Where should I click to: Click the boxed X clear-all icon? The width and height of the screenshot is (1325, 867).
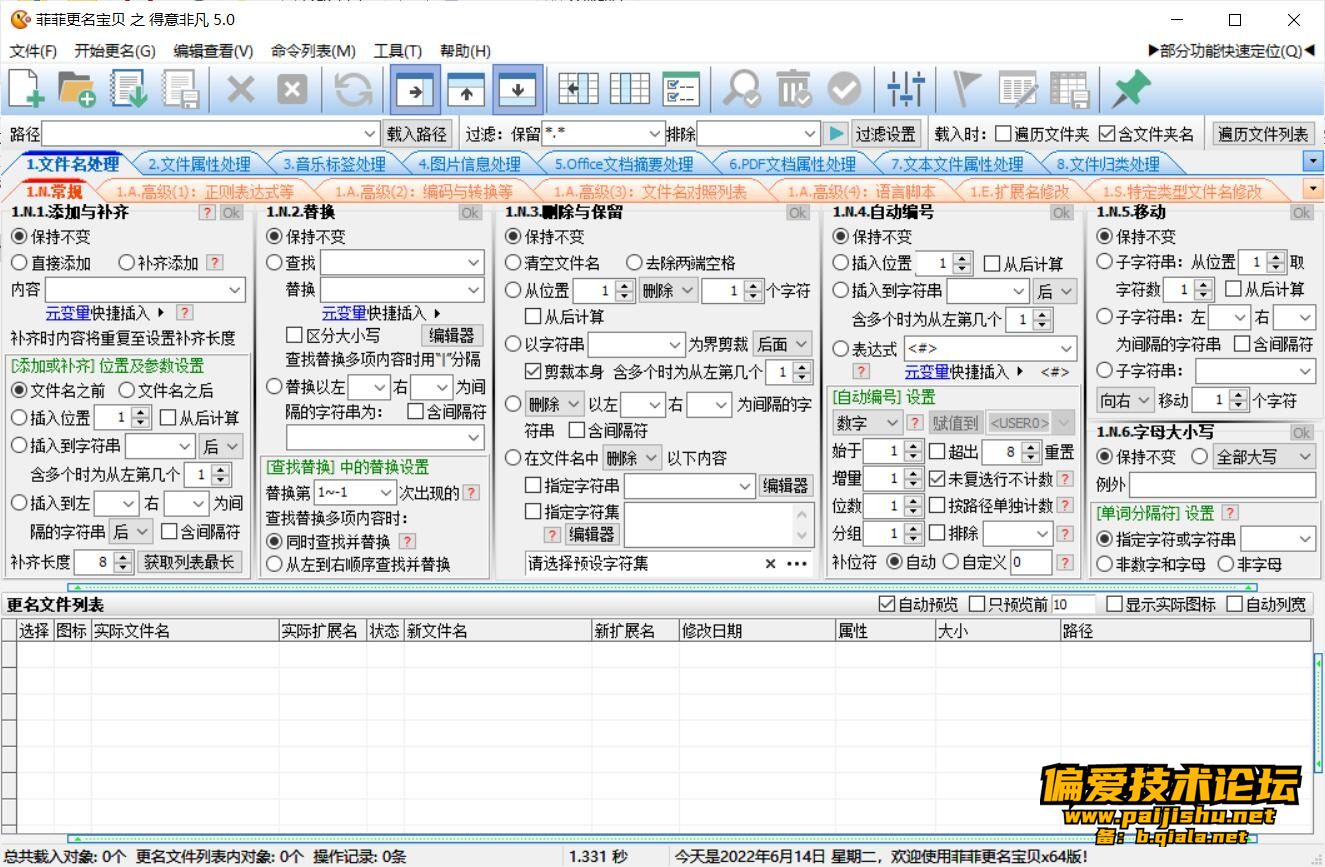(x=291, y=90)
